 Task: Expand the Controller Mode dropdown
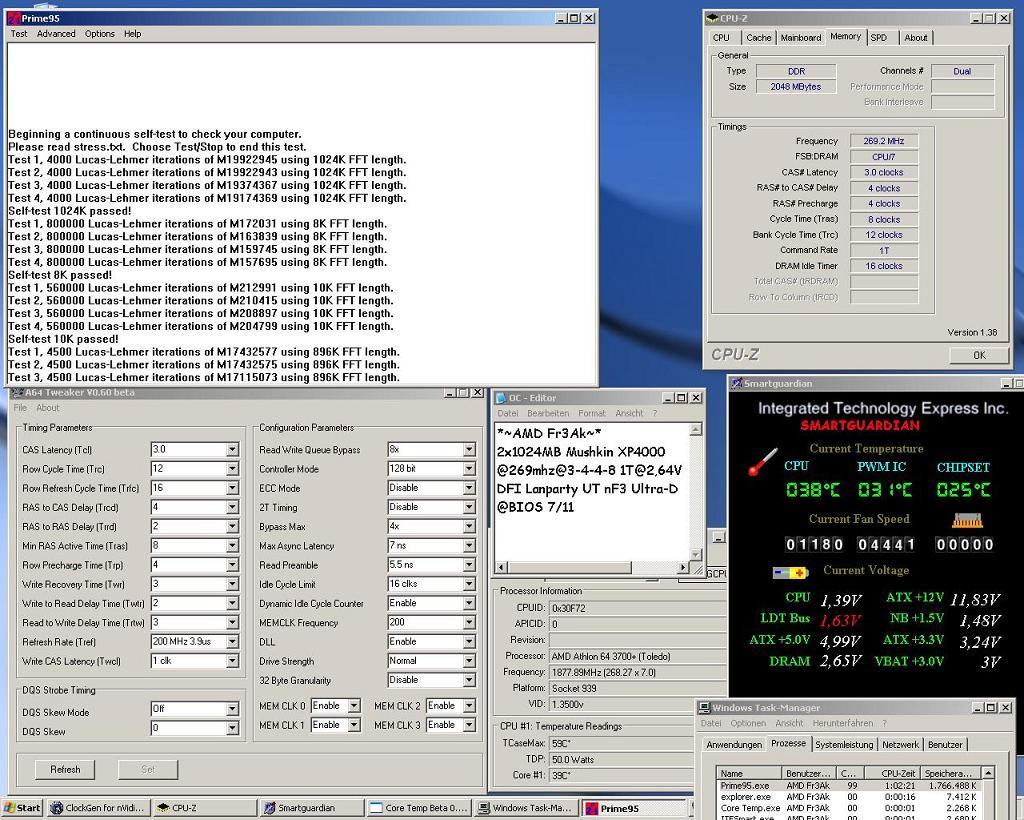coord(469,469)
